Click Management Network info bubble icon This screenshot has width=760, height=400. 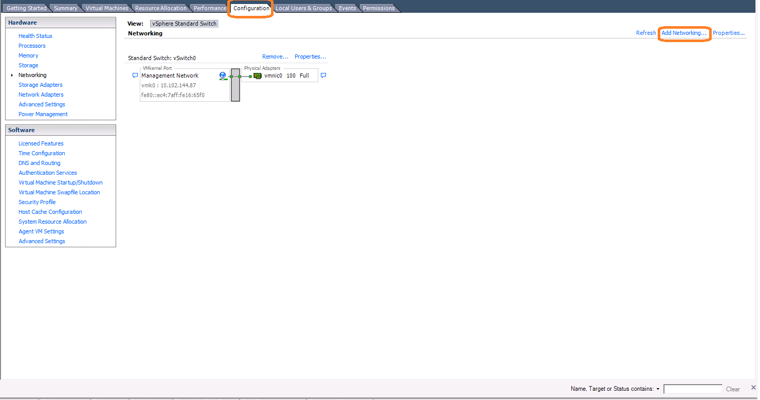click(135, 75)
